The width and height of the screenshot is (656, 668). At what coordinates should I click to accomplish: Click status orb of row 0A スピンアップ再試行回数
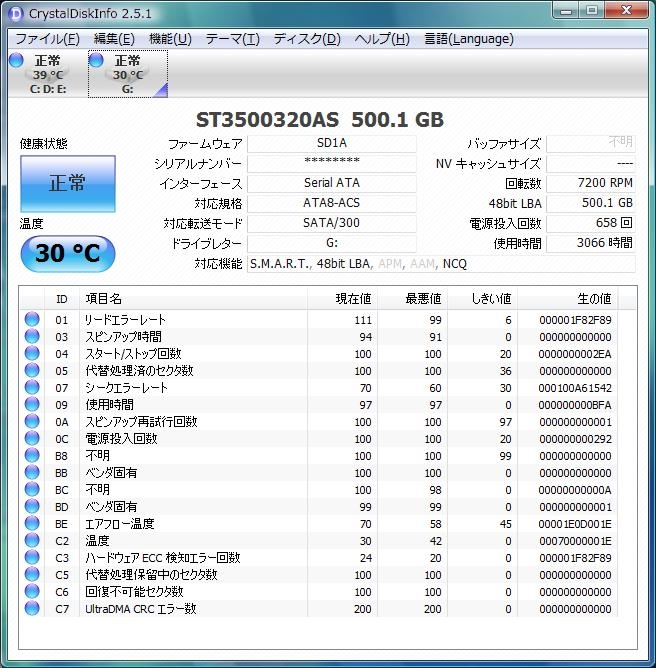(x=32, y=421)
